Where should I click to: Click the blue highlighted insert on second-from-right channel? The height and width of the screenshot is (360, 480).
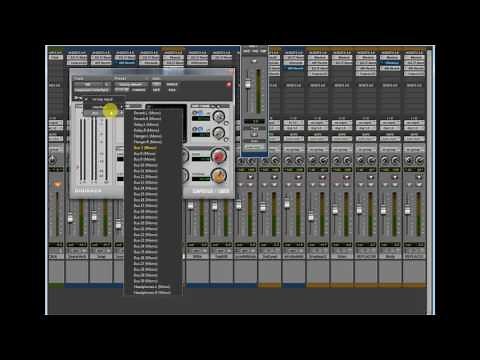390,63
